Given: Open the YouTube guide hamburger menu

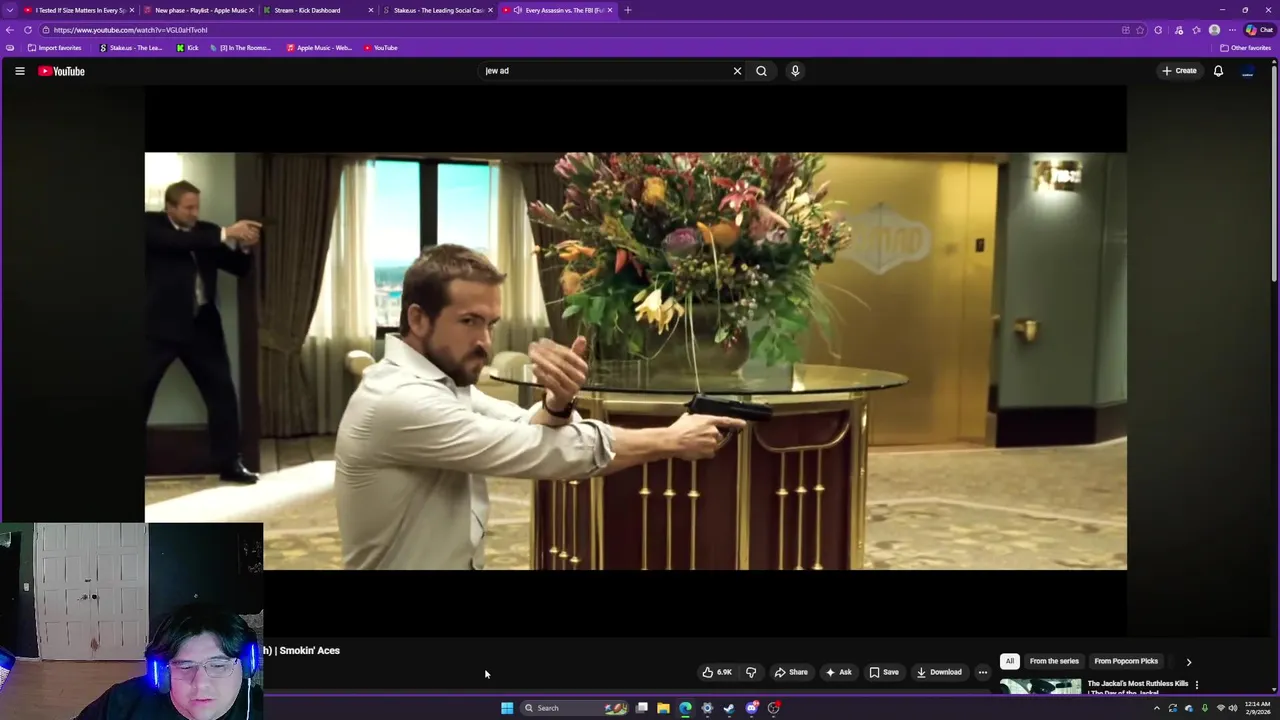Looking at the screenshot, I should (x=19, y=71).
